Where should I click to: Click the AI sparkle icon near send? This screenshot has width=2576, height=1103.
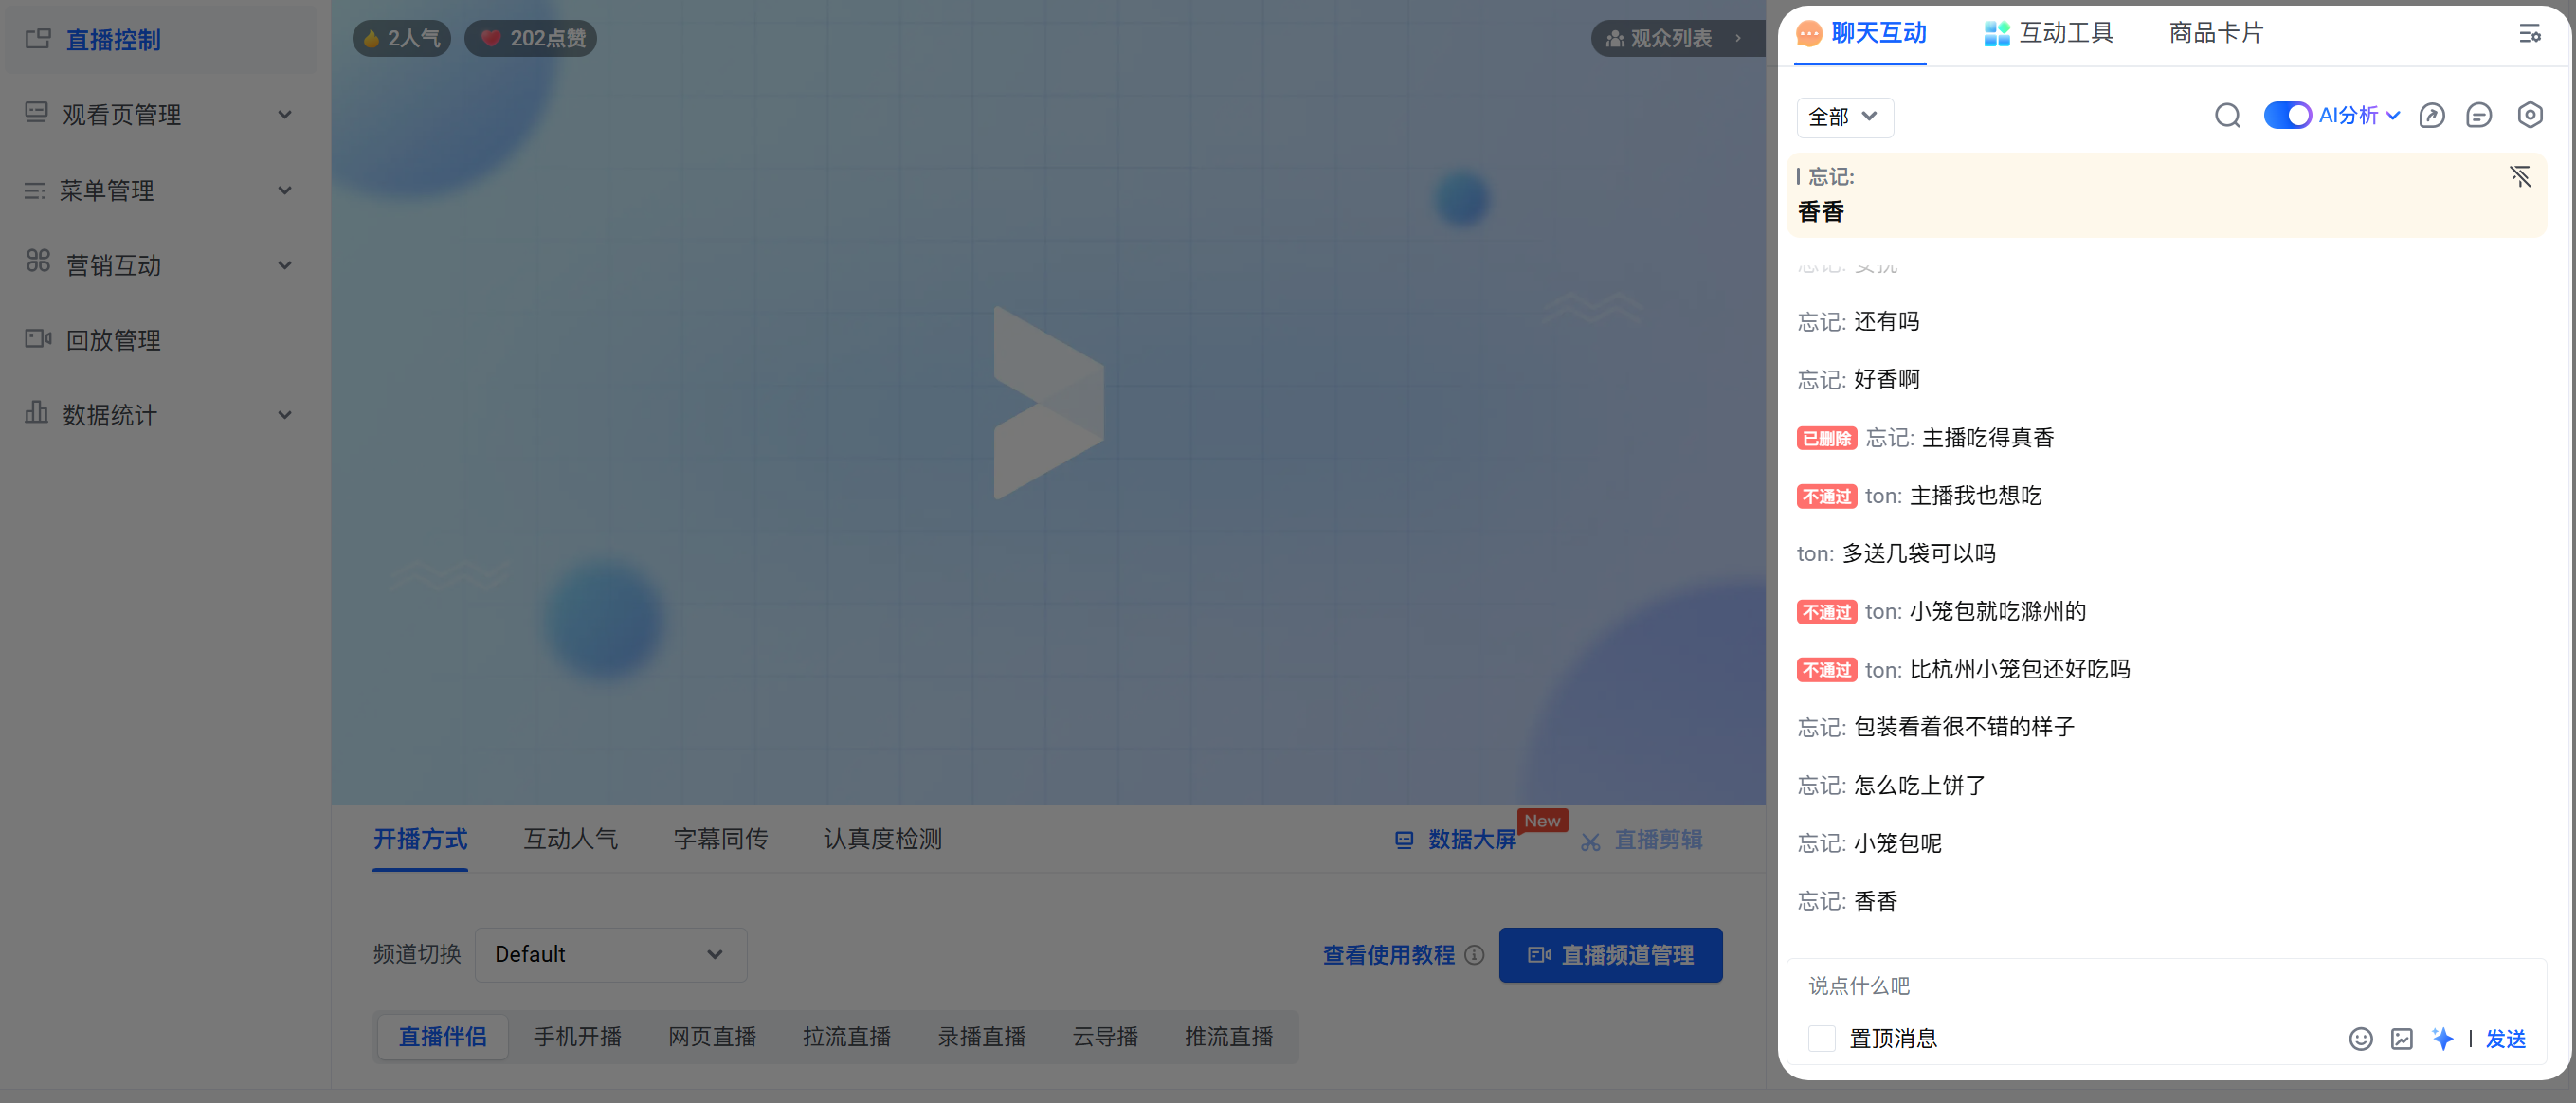click(2442, 1038)
